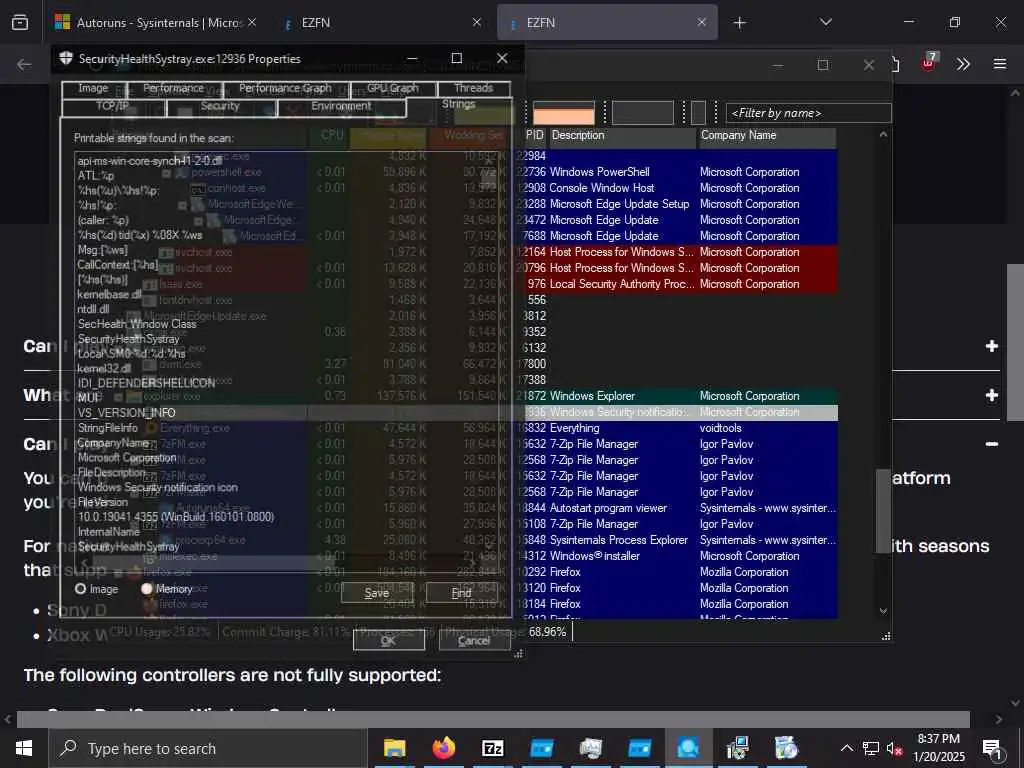Open the Security tab
The image size is (1024, 768).
221,107
